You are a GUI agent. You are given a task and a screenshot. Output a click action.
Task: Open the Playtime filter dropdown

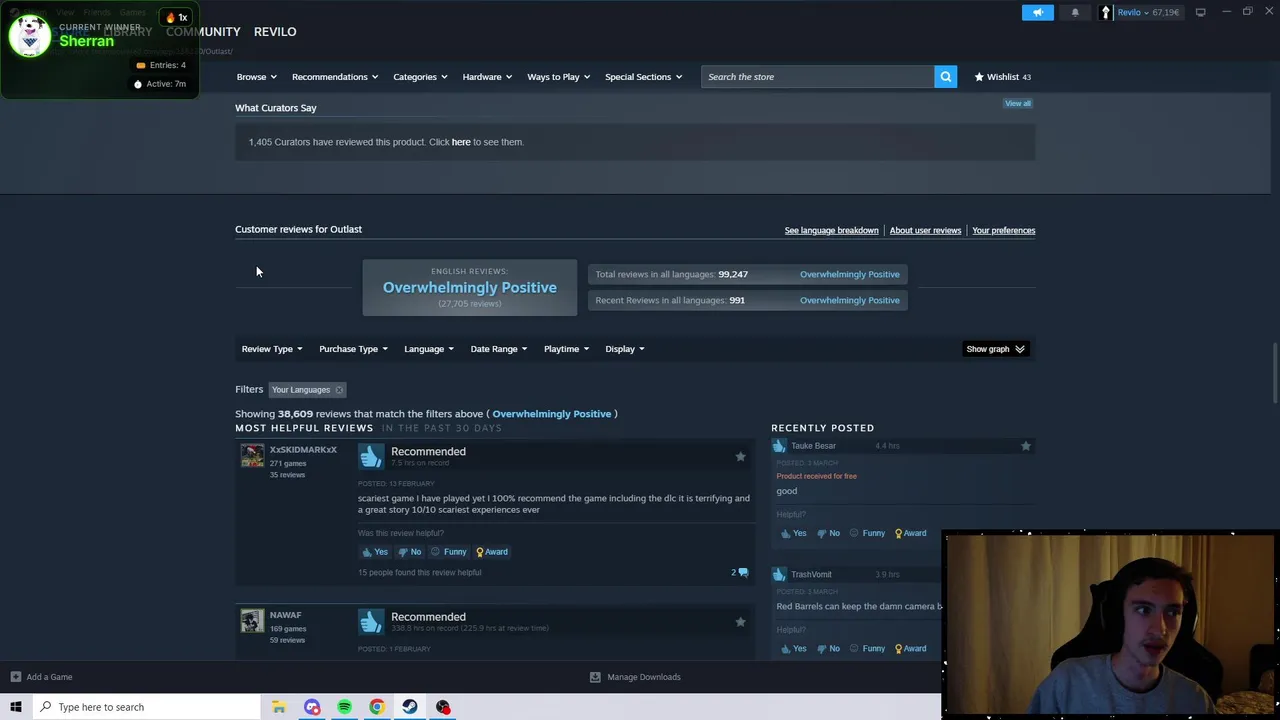(566, 349)
